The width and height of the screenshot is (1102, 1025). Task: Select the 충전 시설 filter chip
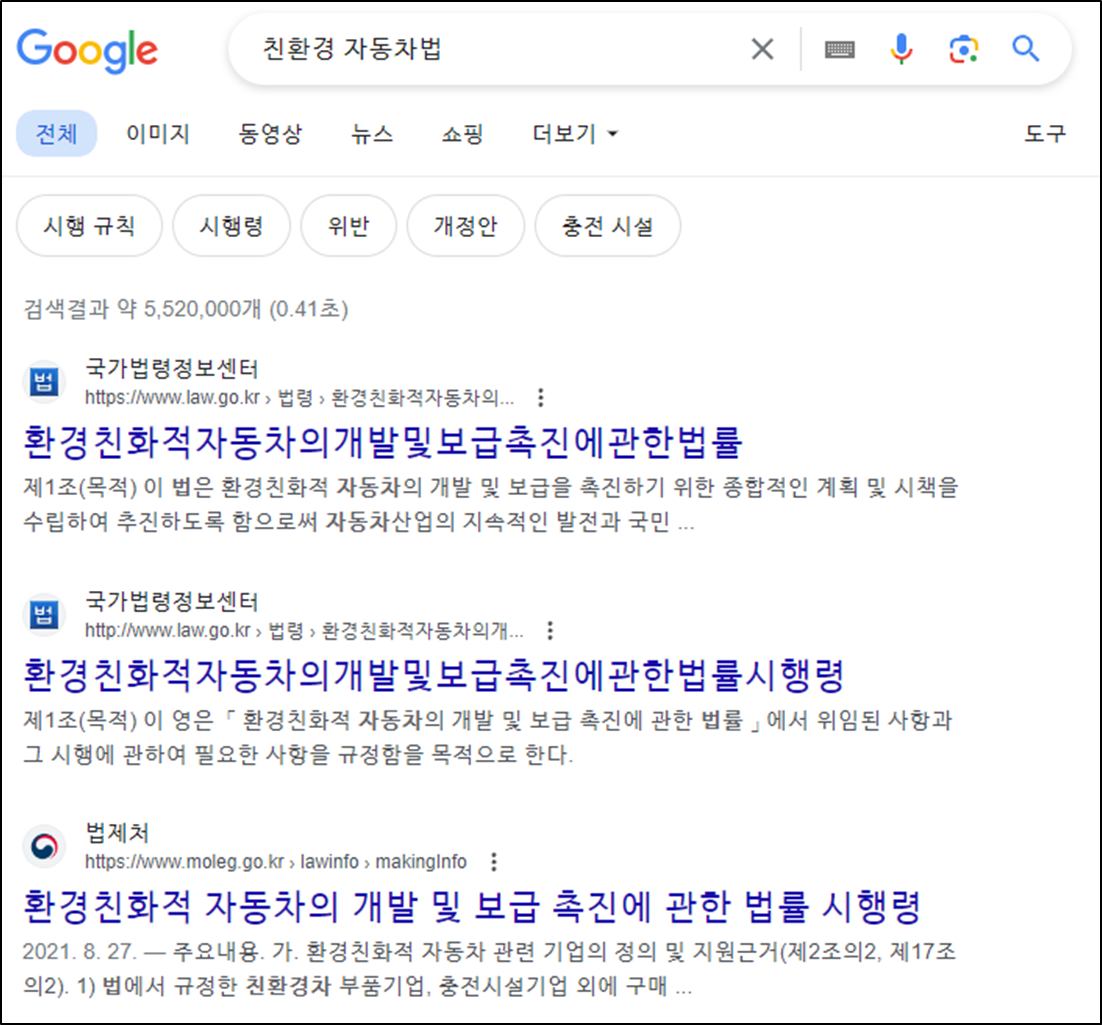[x=607, y=226]
